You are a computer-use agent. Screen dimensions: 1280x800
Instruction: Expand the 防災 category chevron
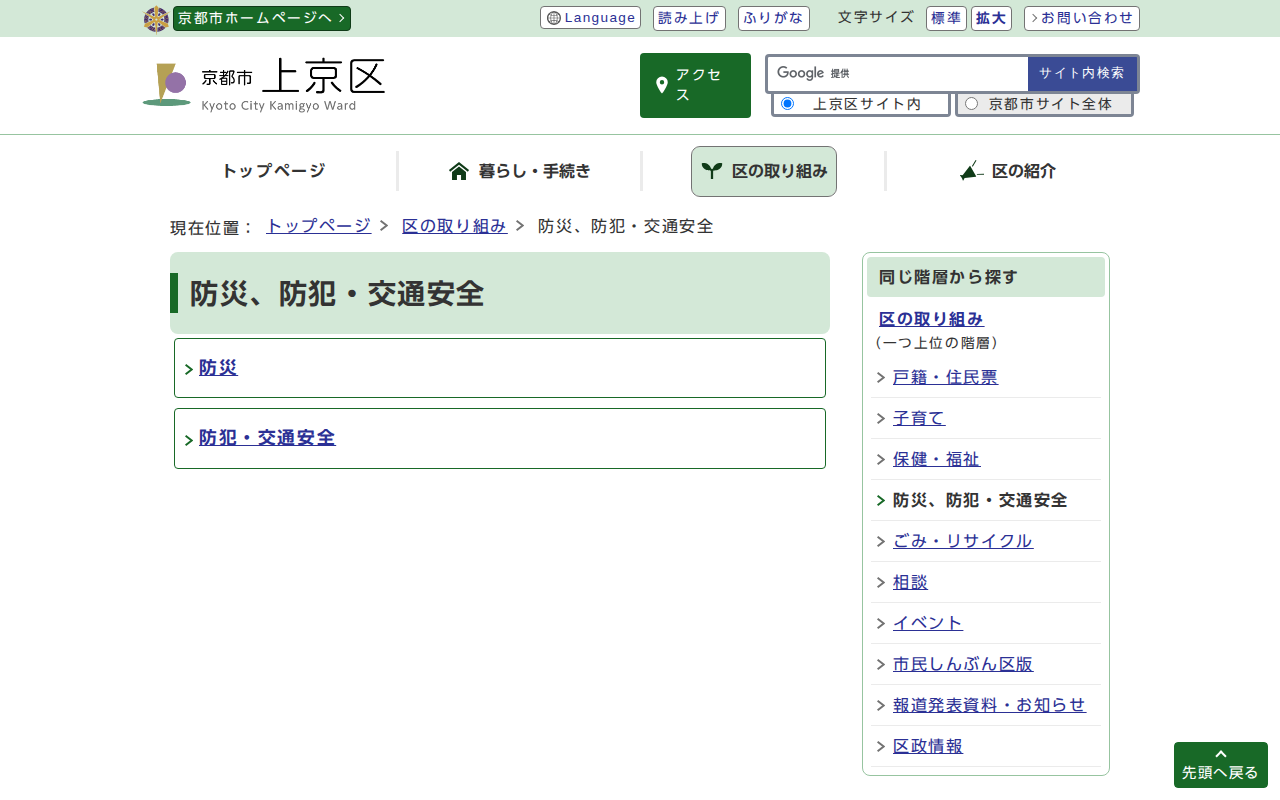click(x=189, y=370)
